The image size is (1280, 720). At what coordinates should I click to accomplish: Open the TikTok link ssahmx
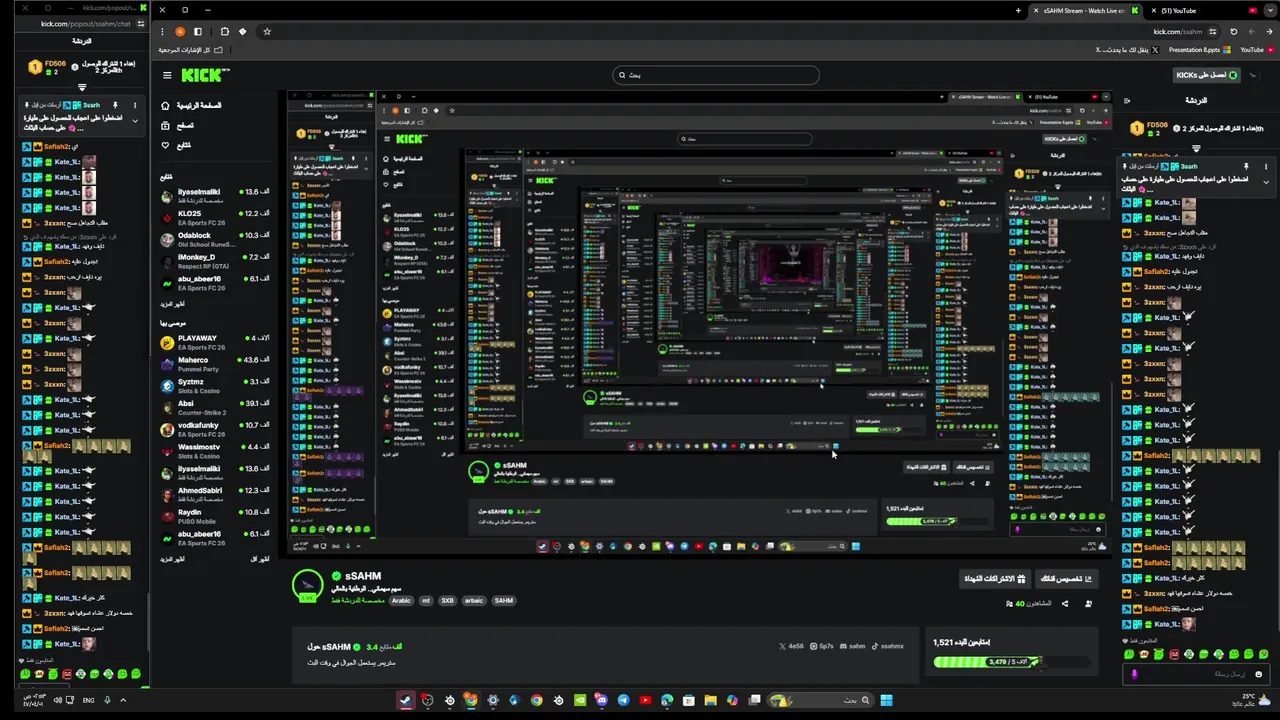pyautogui.click(x=888, y=647)
